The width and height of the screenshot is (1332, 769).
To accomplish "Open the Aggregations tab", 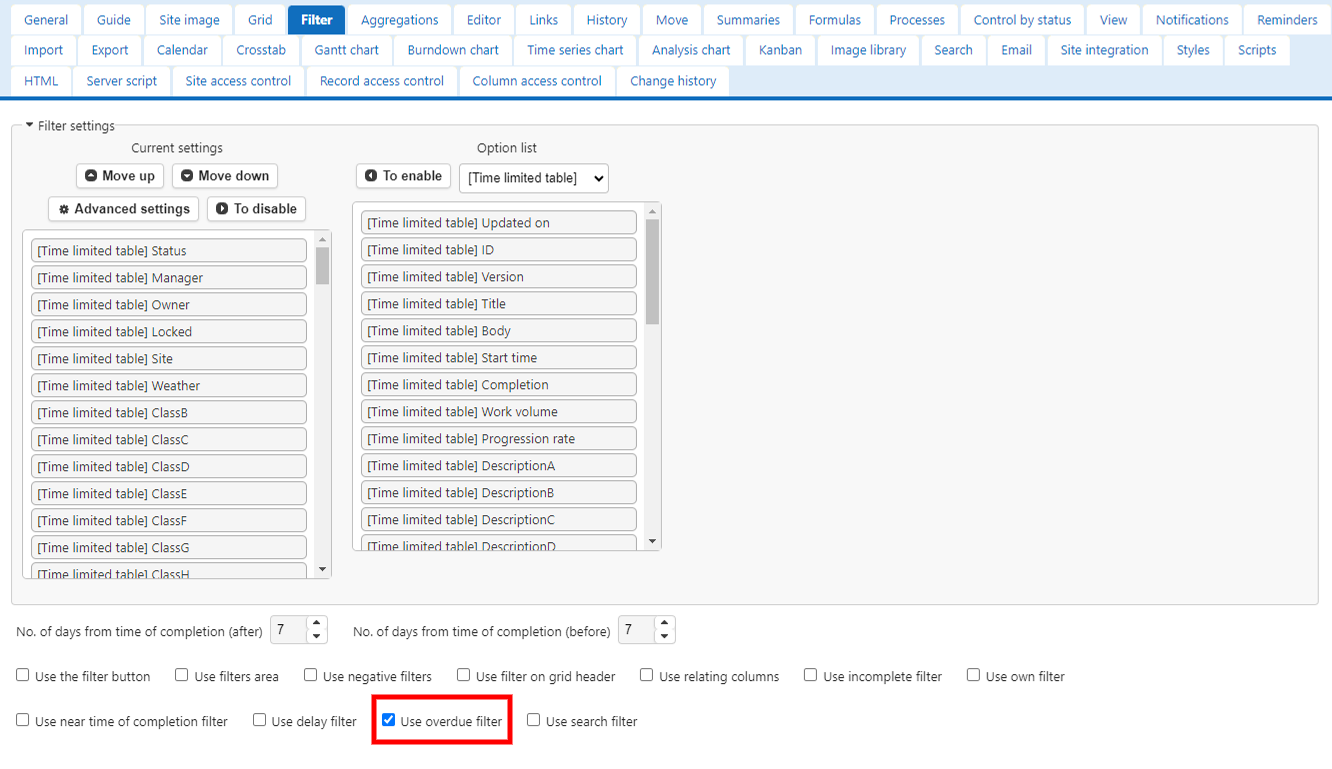I will click(399, 20).
